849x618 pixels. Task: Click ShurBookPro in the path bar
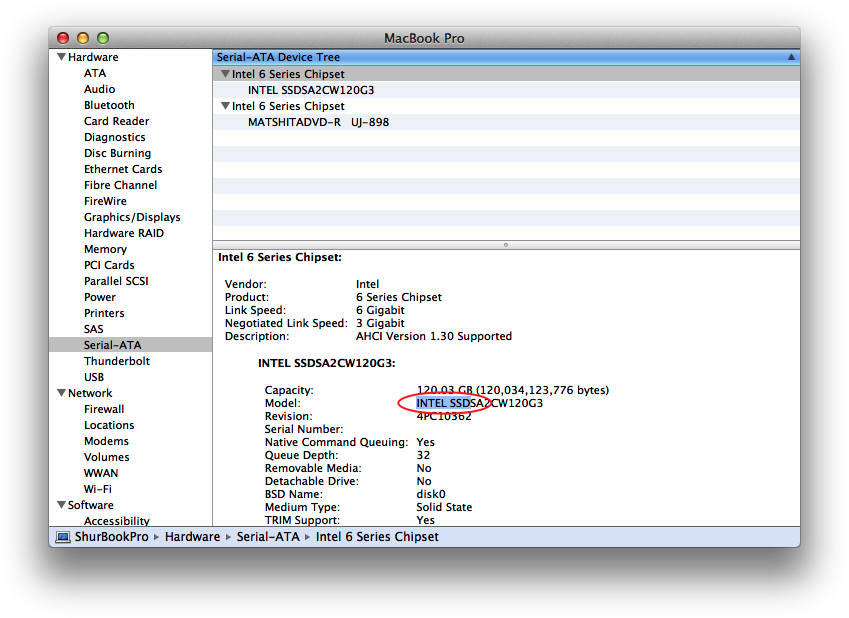[111, 537]
